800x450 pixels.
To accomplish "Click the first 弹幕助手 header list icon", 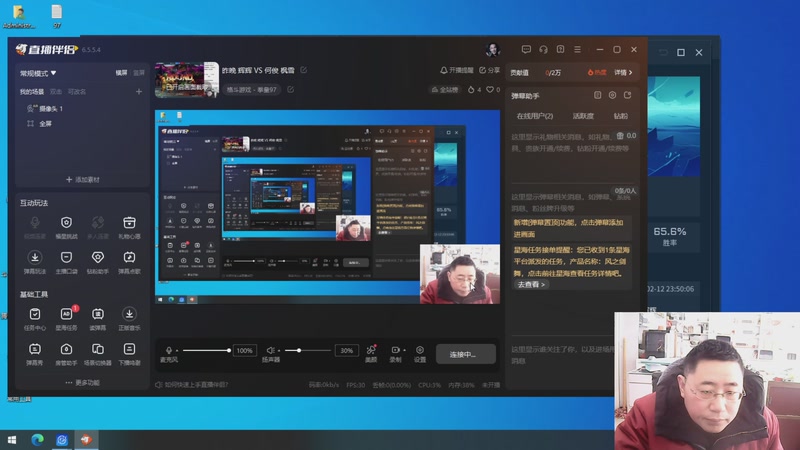I will [x=597, y=95].
